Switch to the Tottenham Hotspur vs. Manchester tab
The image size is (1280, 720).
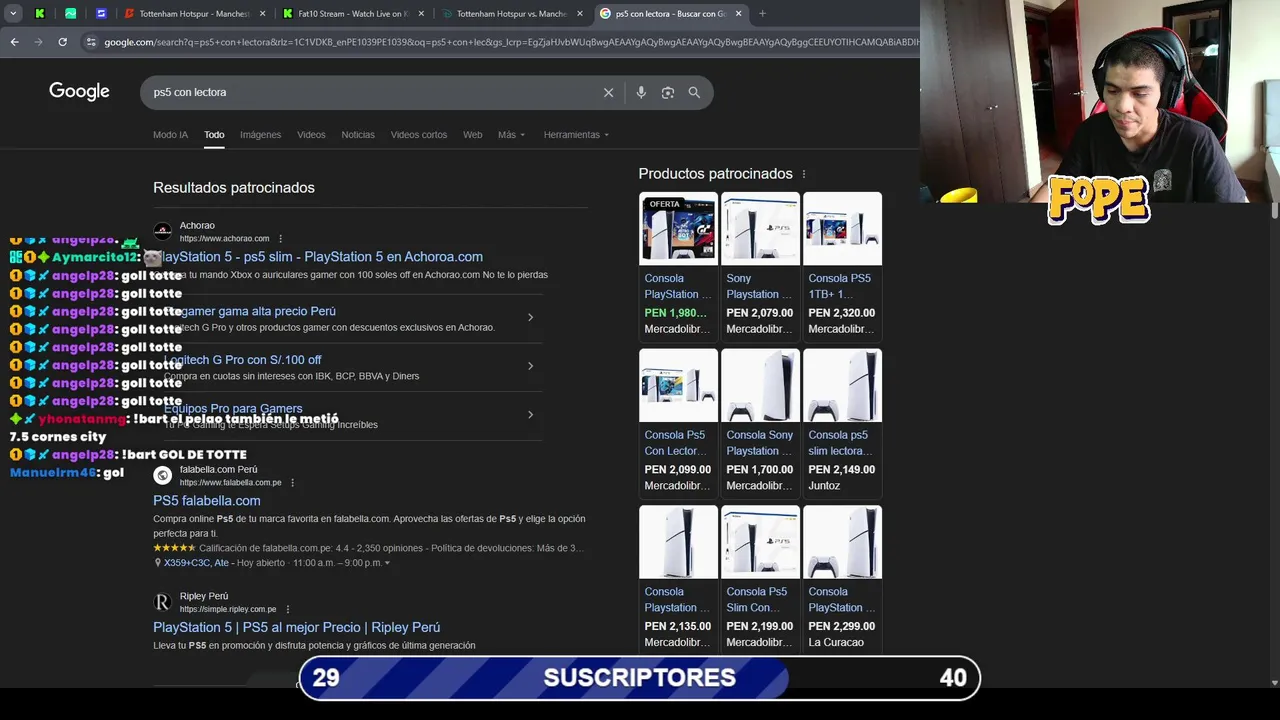(512, 14)
